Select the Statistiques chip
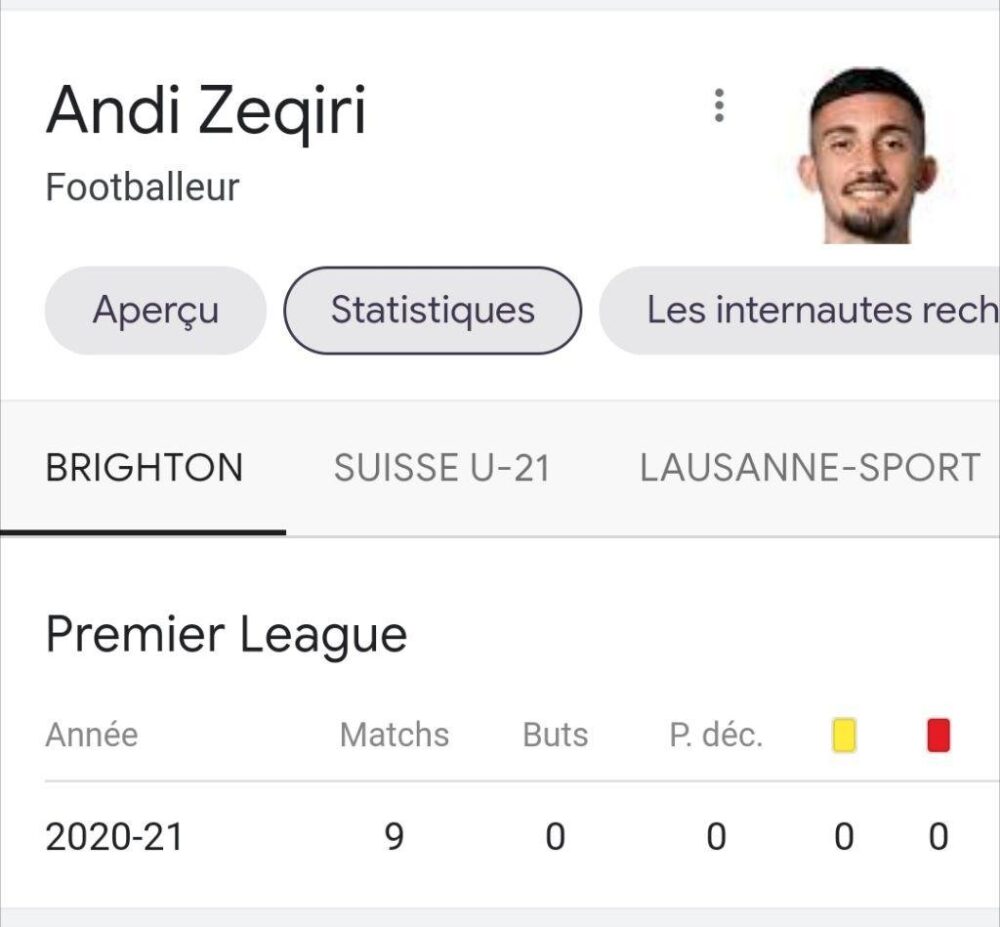 [432, 310]
